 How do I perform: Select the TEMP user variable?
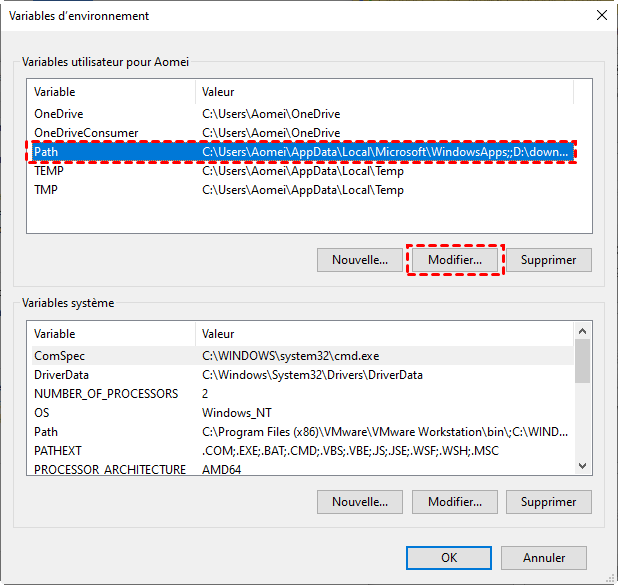(300, 171)
